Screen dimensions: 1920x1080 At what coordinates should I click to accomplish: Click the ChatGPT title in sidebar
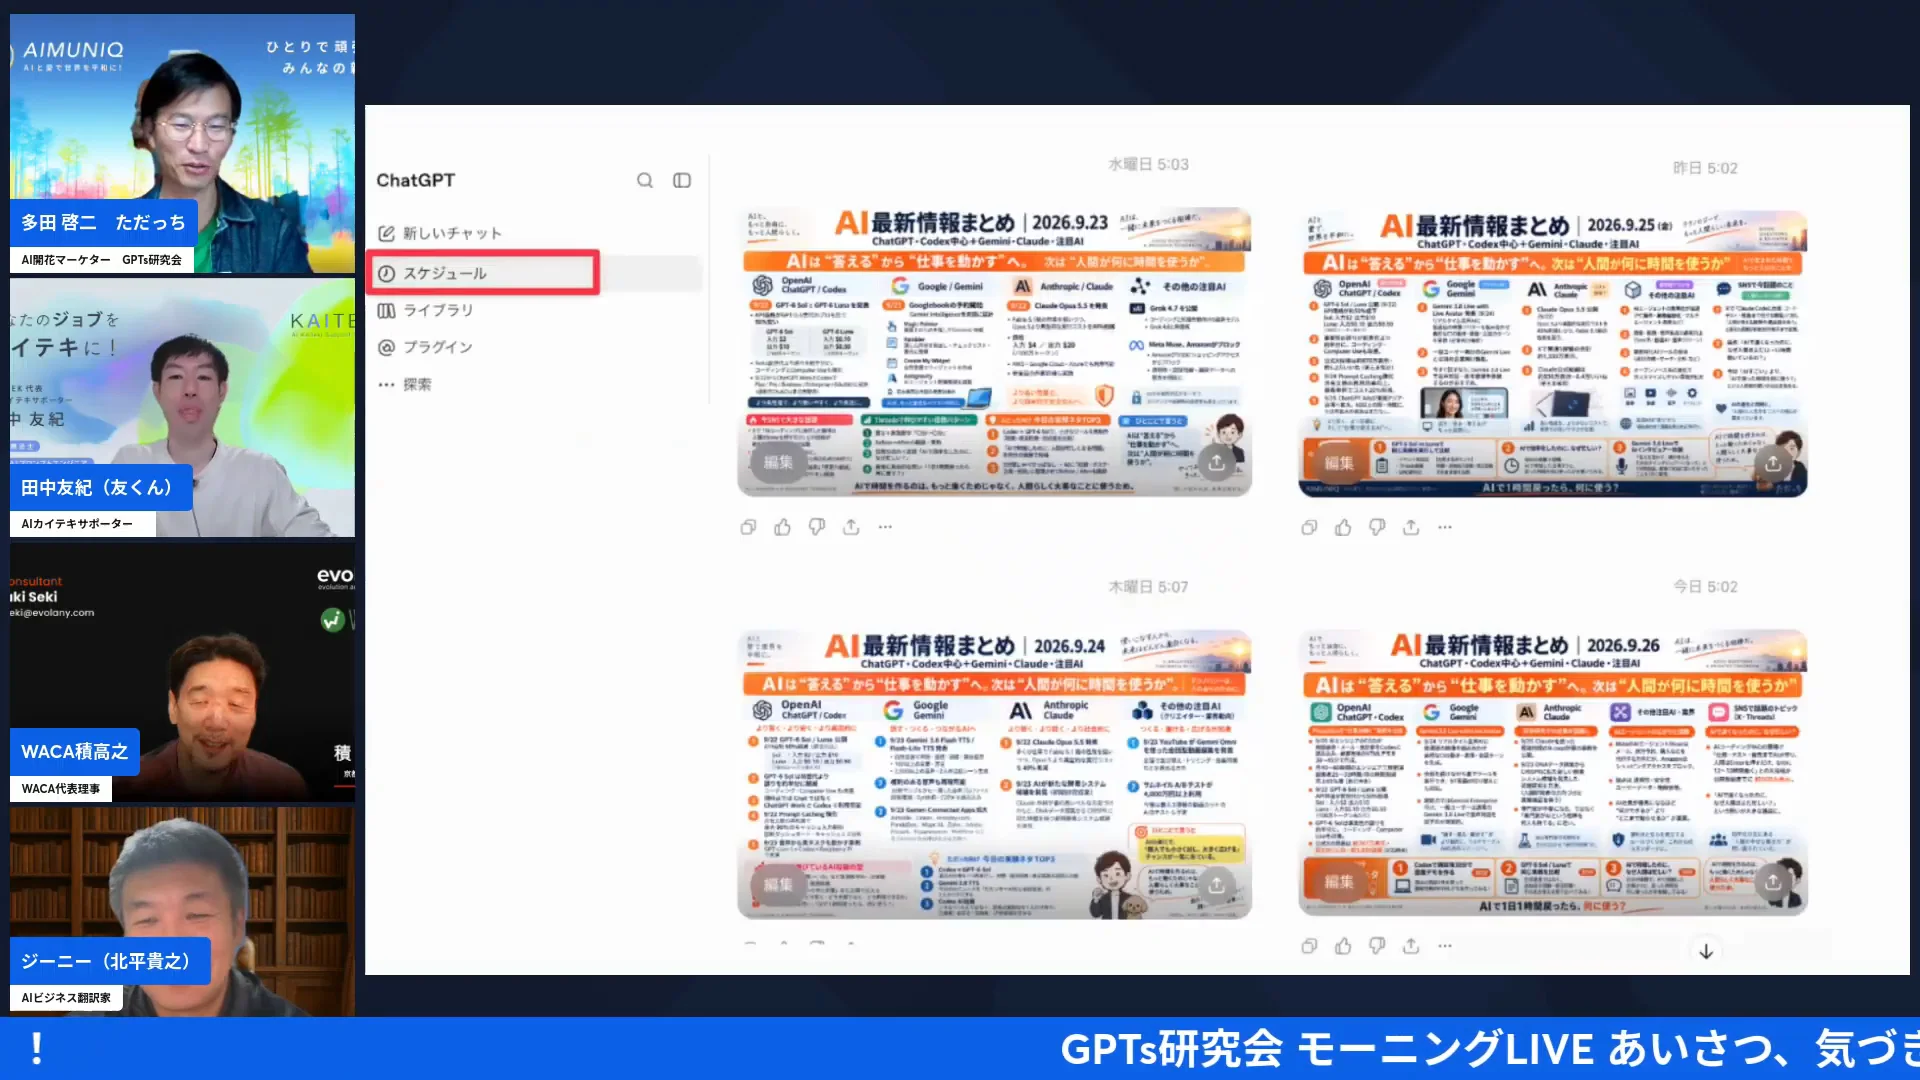[x=415, y=180]
